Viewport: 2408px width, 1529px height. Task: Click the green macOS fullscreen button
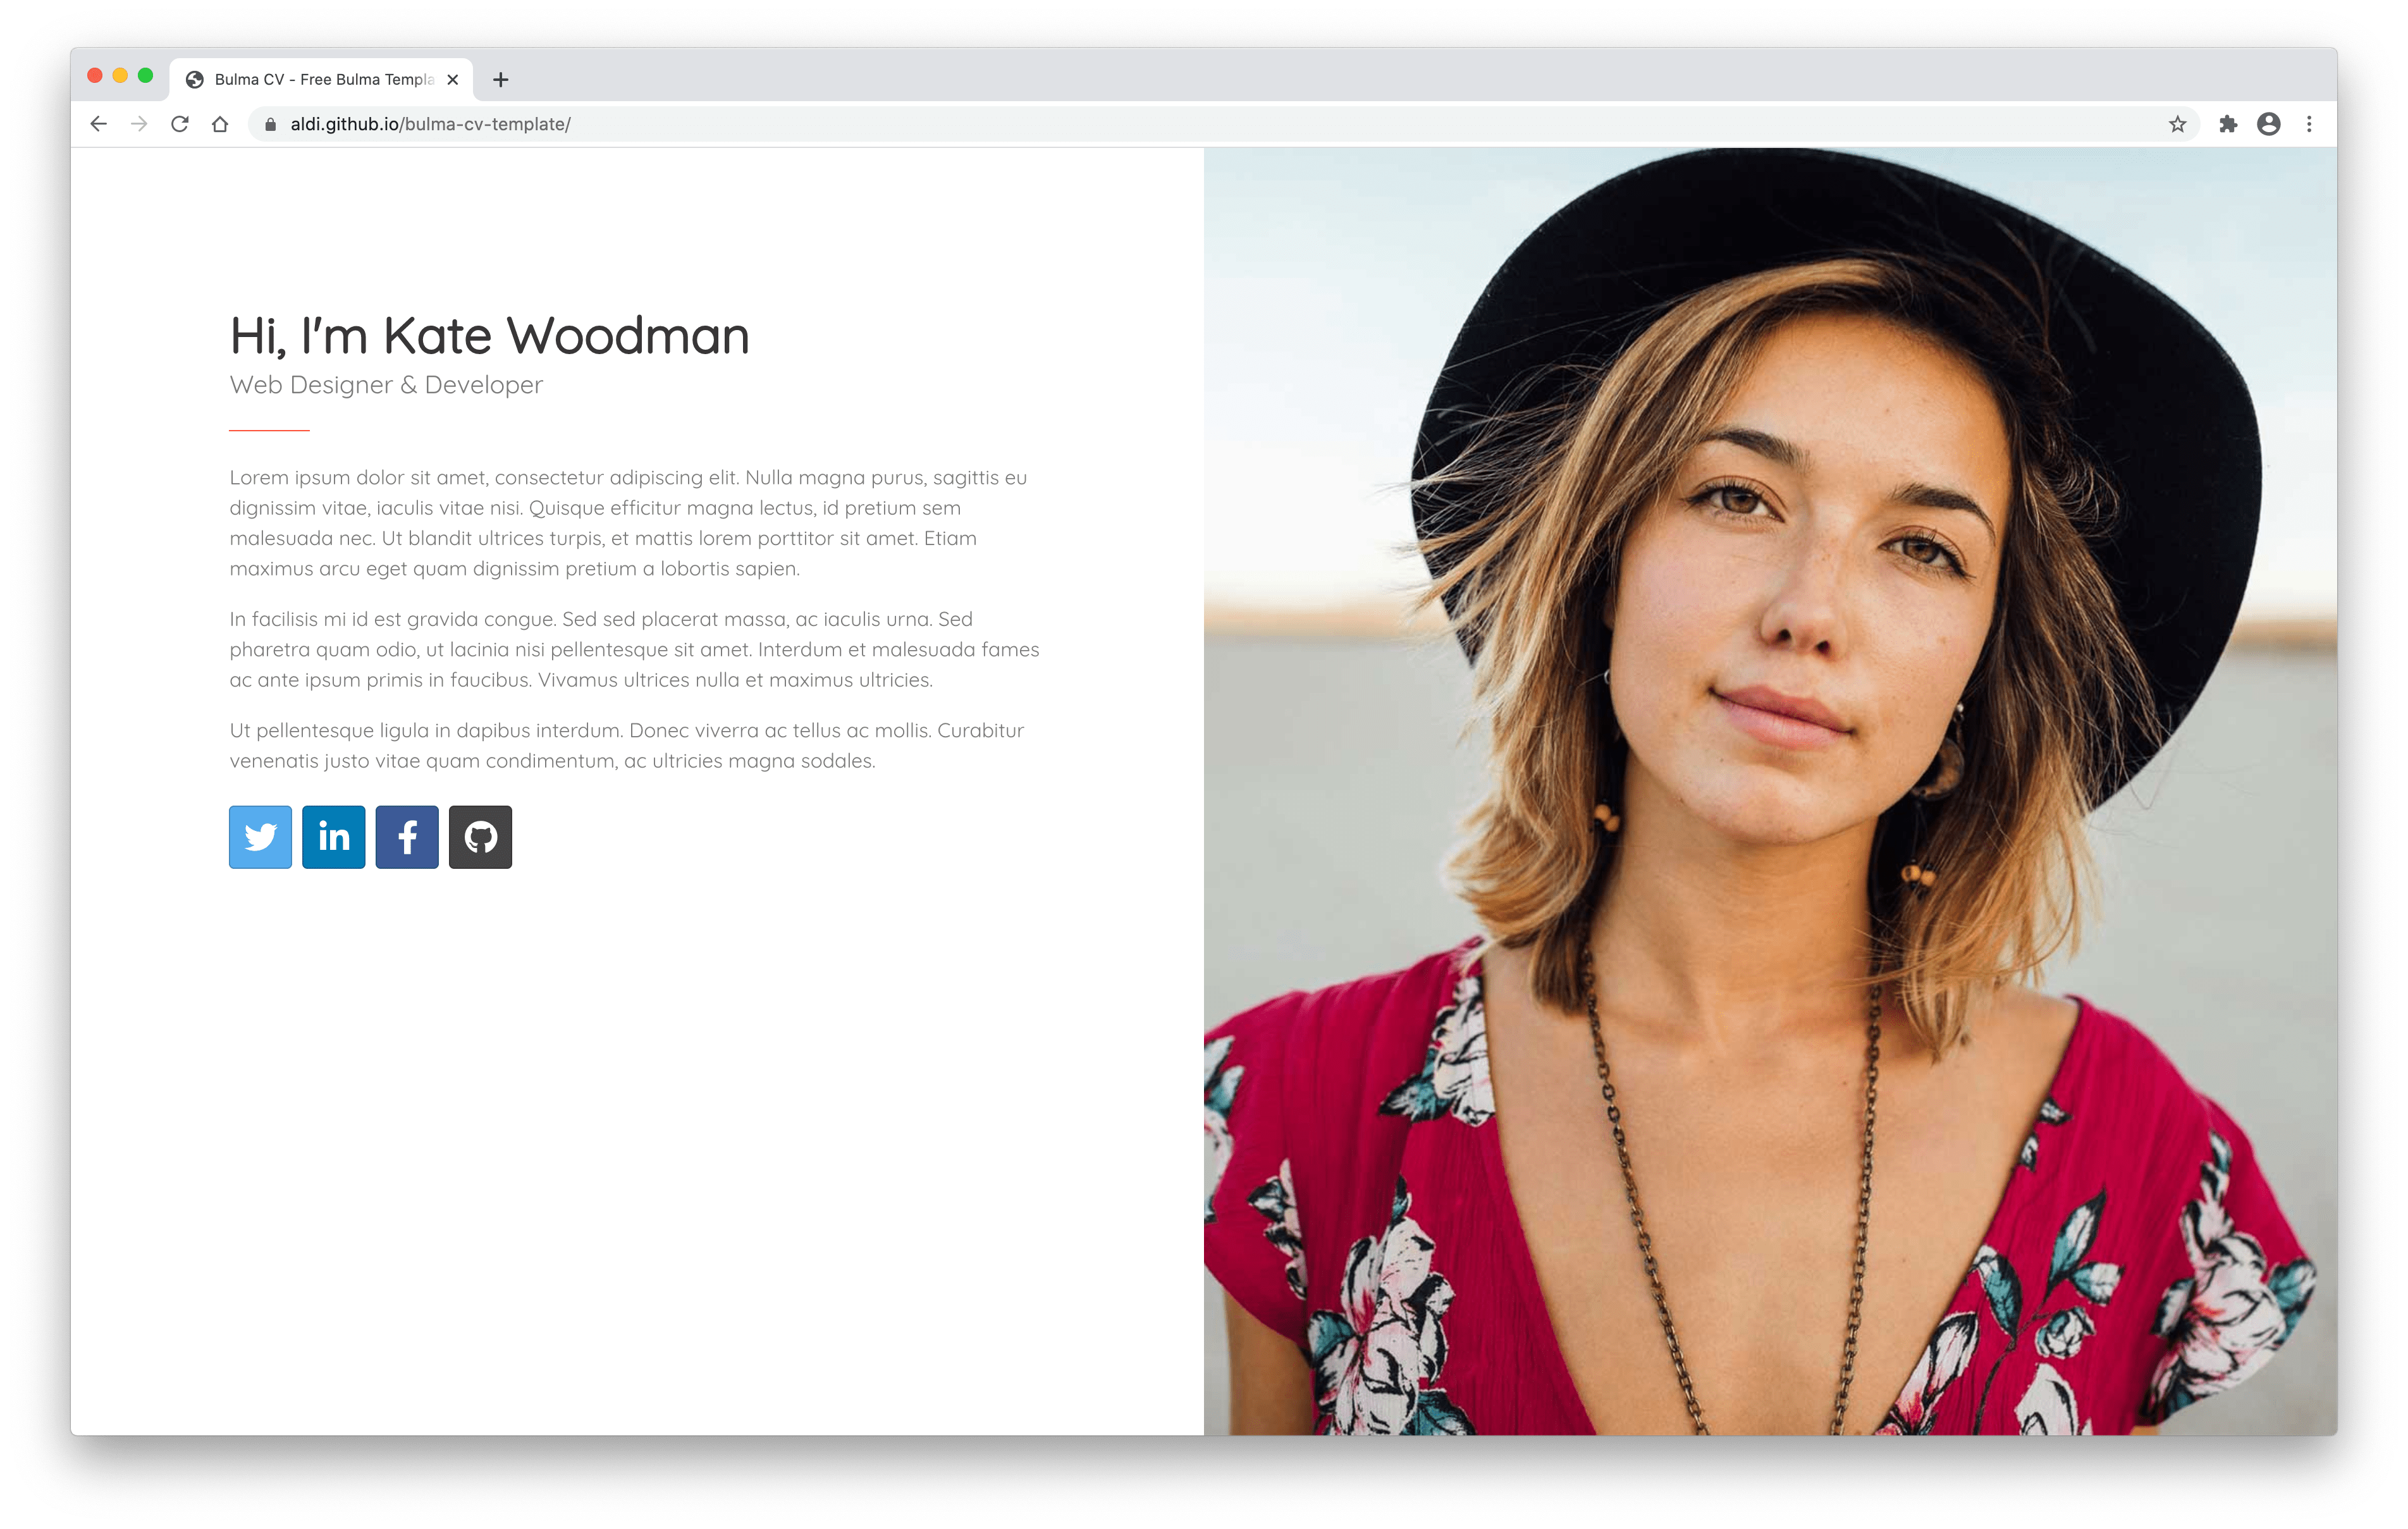tap(146, 76)
